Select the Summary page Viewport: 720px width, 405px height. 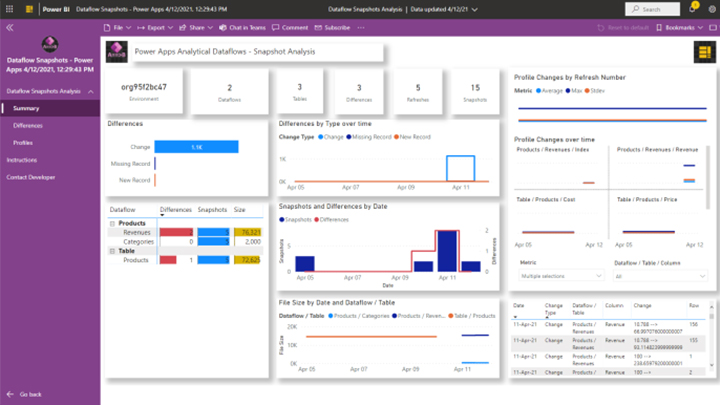pos(50,108)
